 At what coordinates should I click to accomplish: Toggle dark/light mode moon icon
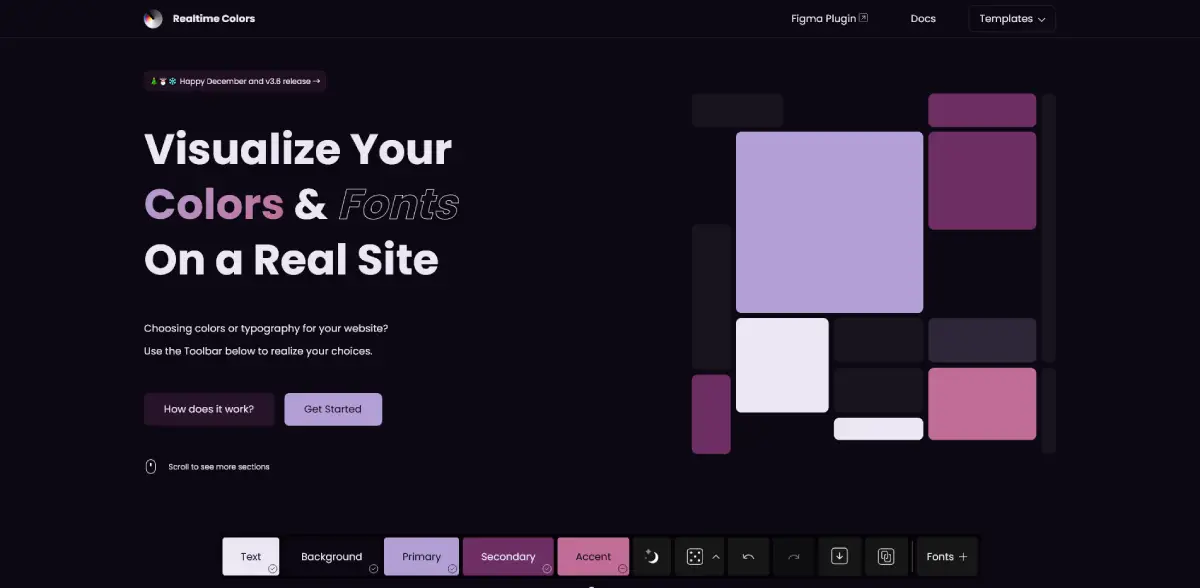click(652, 557)
